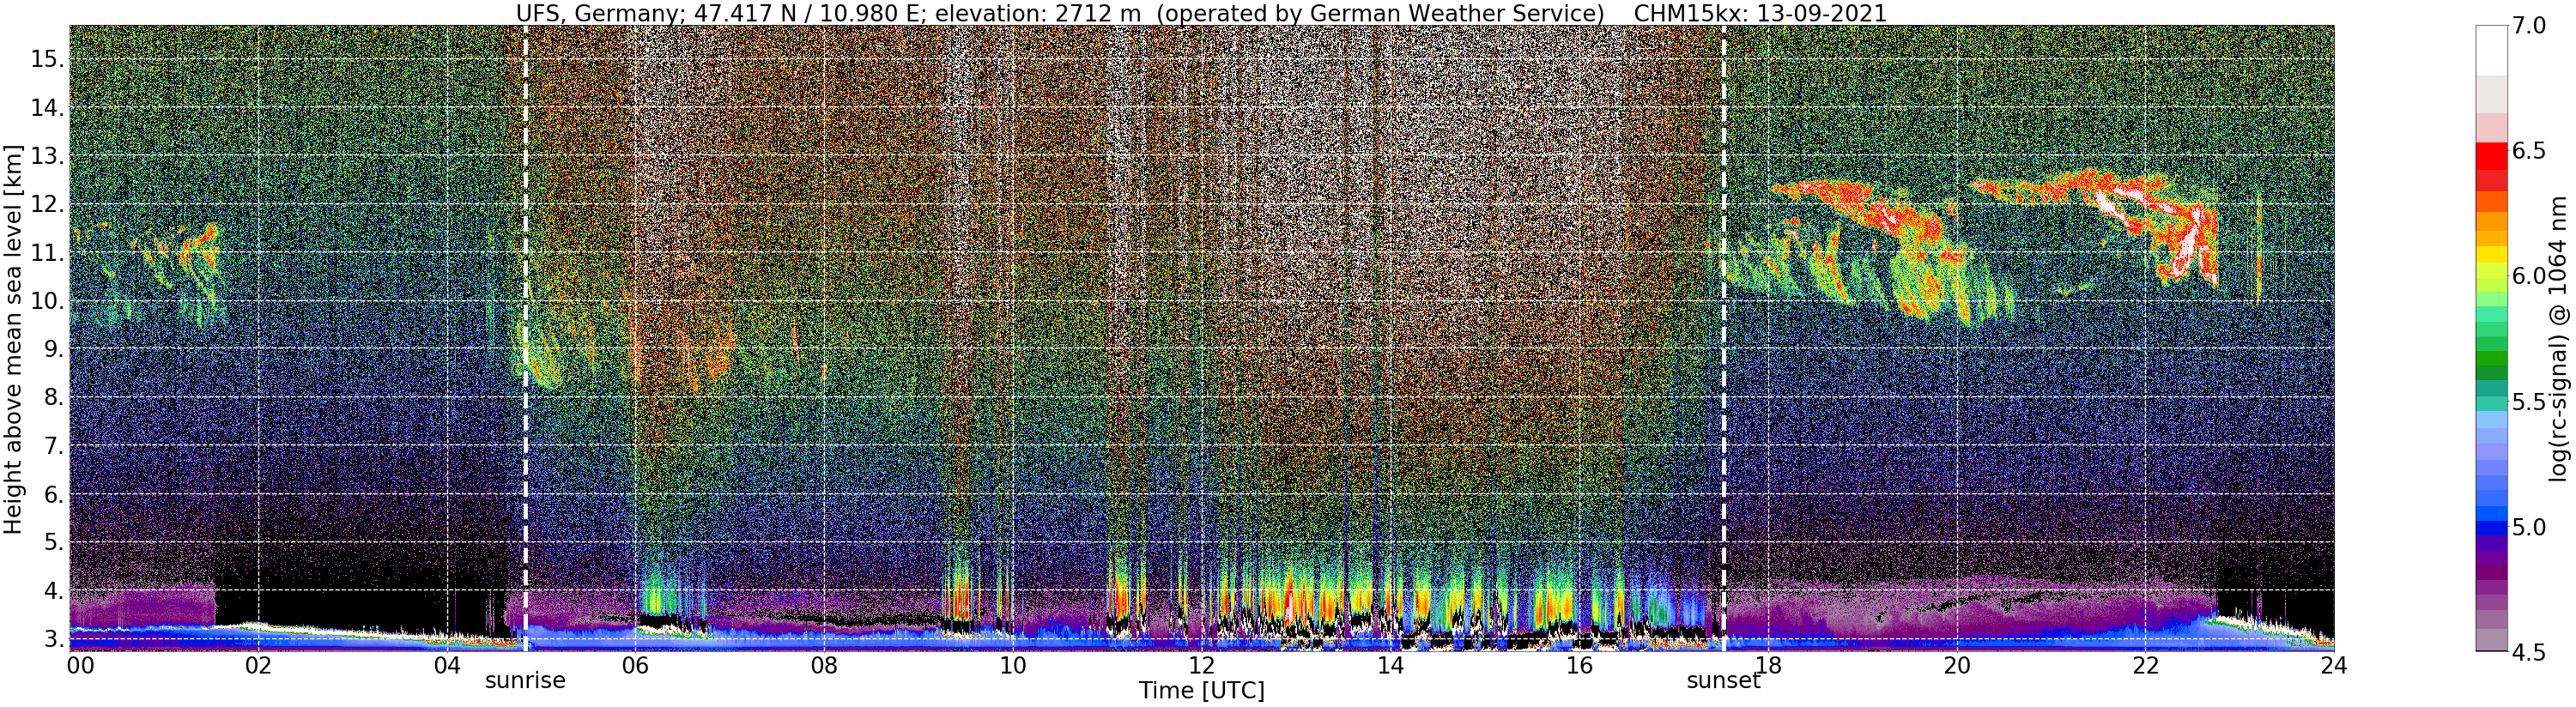
Task: Click the y-axis tick label 15.
Action: (x=46, y=59)
